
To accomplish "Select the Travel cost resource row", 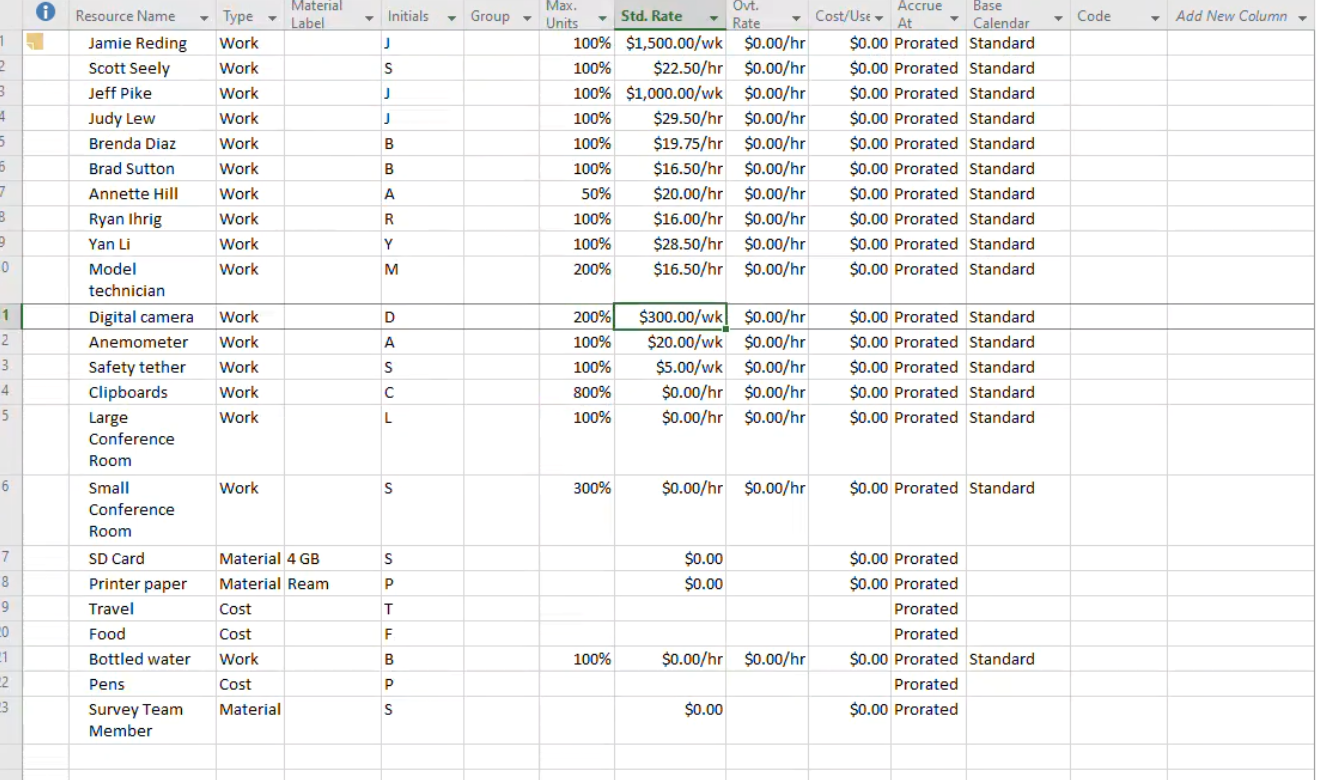I will 111,608.
